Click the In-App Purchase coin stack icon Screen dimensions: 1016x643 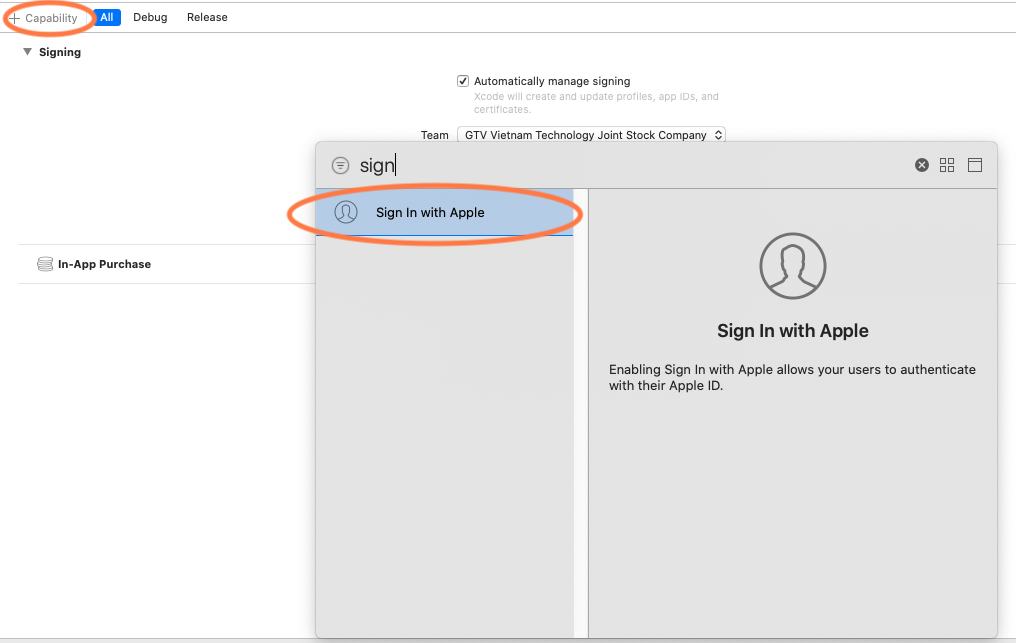45,264
